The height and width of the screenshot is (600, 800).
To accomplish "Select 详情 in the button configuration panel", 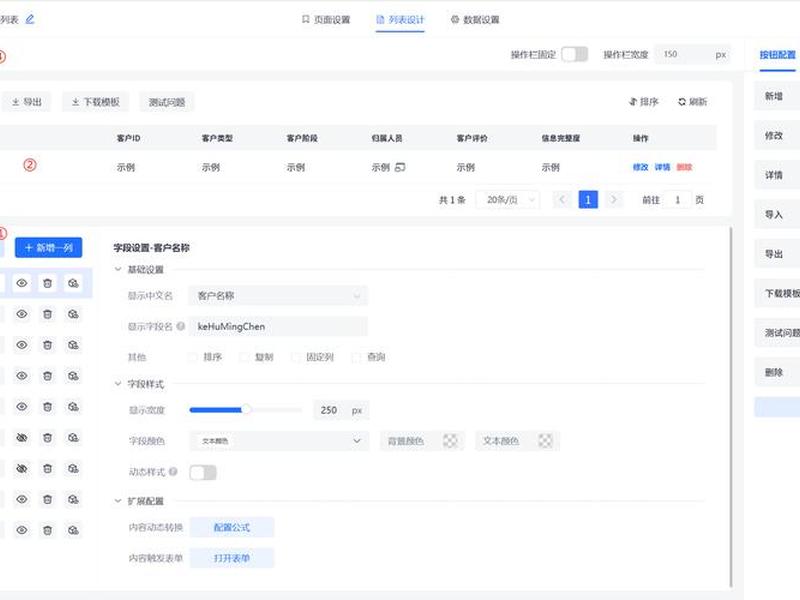I will point(777,175).
